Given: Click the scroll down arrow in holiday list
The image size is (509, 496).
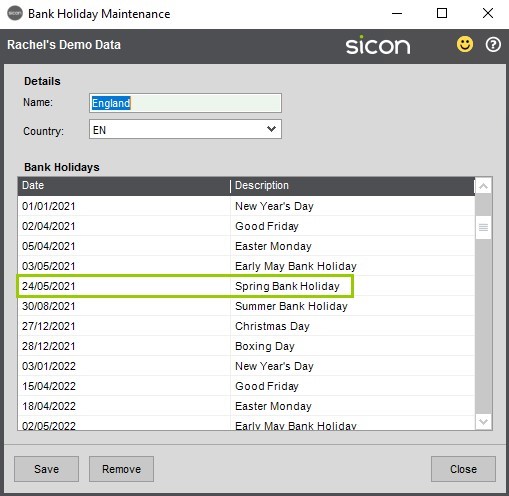Looking at the screenshot, I should point(483,422).
